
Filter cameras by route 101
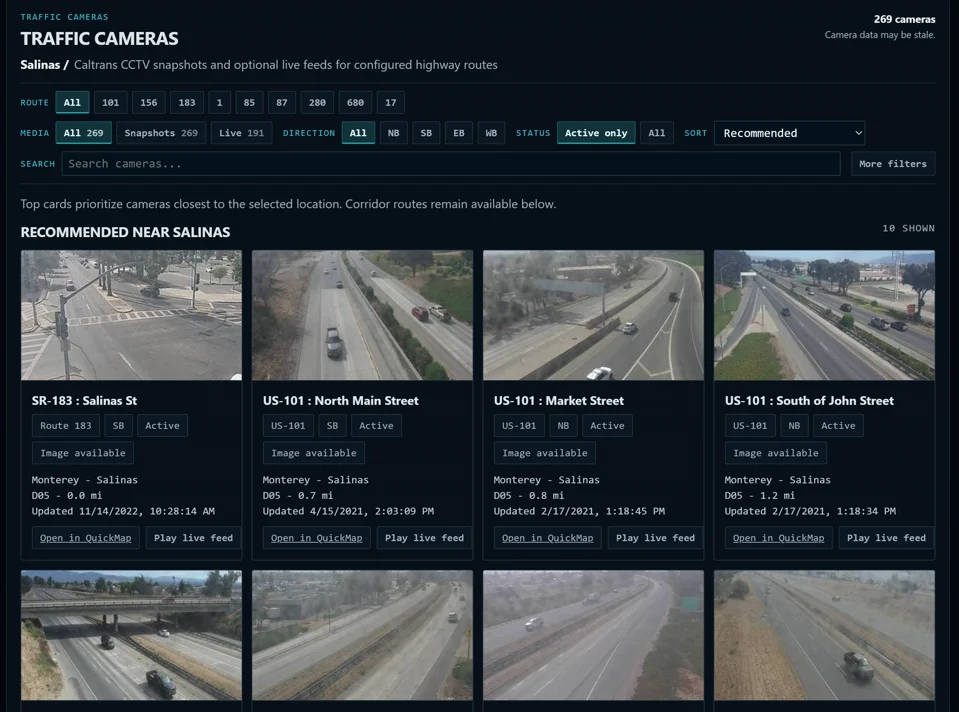point(111,102)
